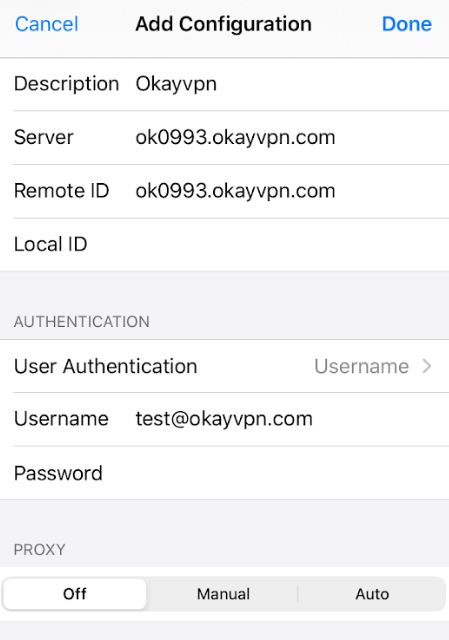Switch proxy to Manual
The image size is (449, 640).
[x=223, y=594]
